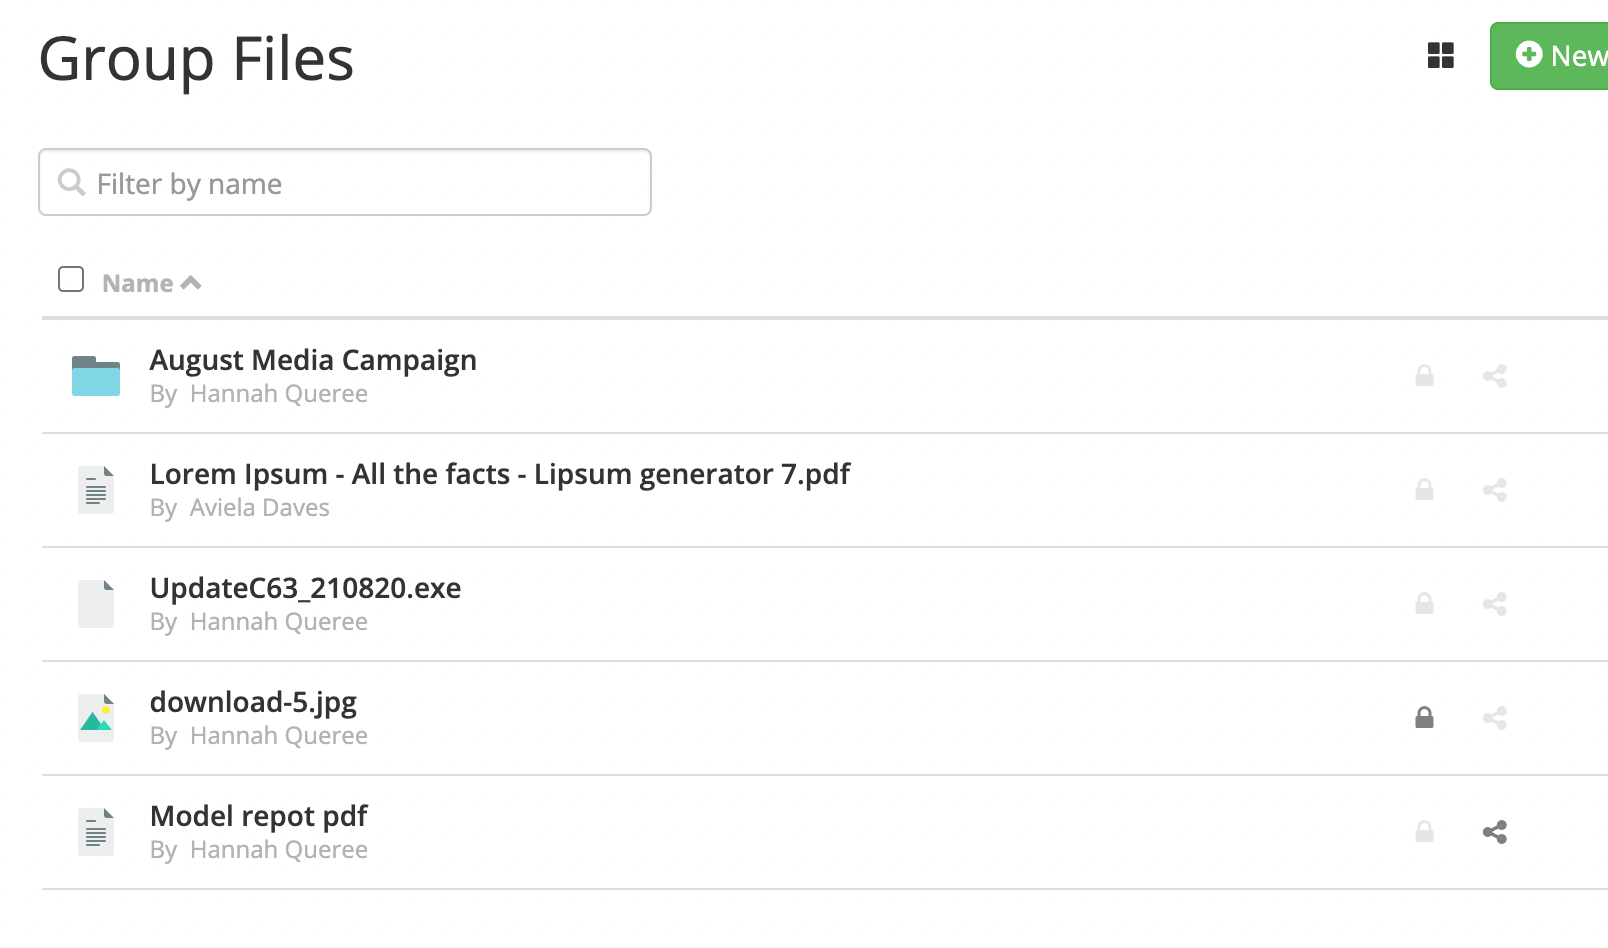Share the August Media Campaign folder

click(x=1494, y=376)
